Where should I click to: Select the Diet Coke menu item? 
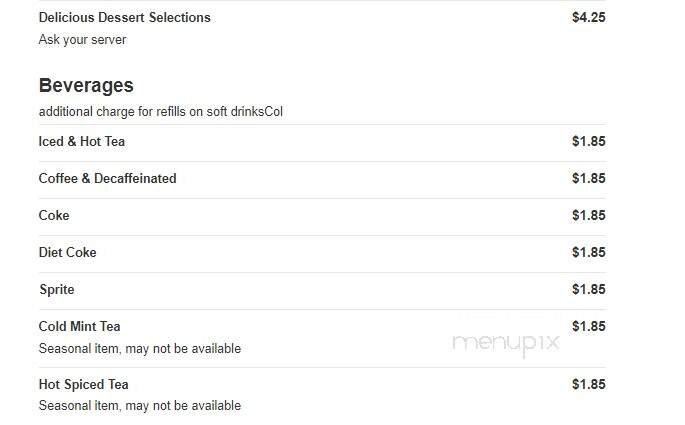pyautogui.click(x=67, y=252)
